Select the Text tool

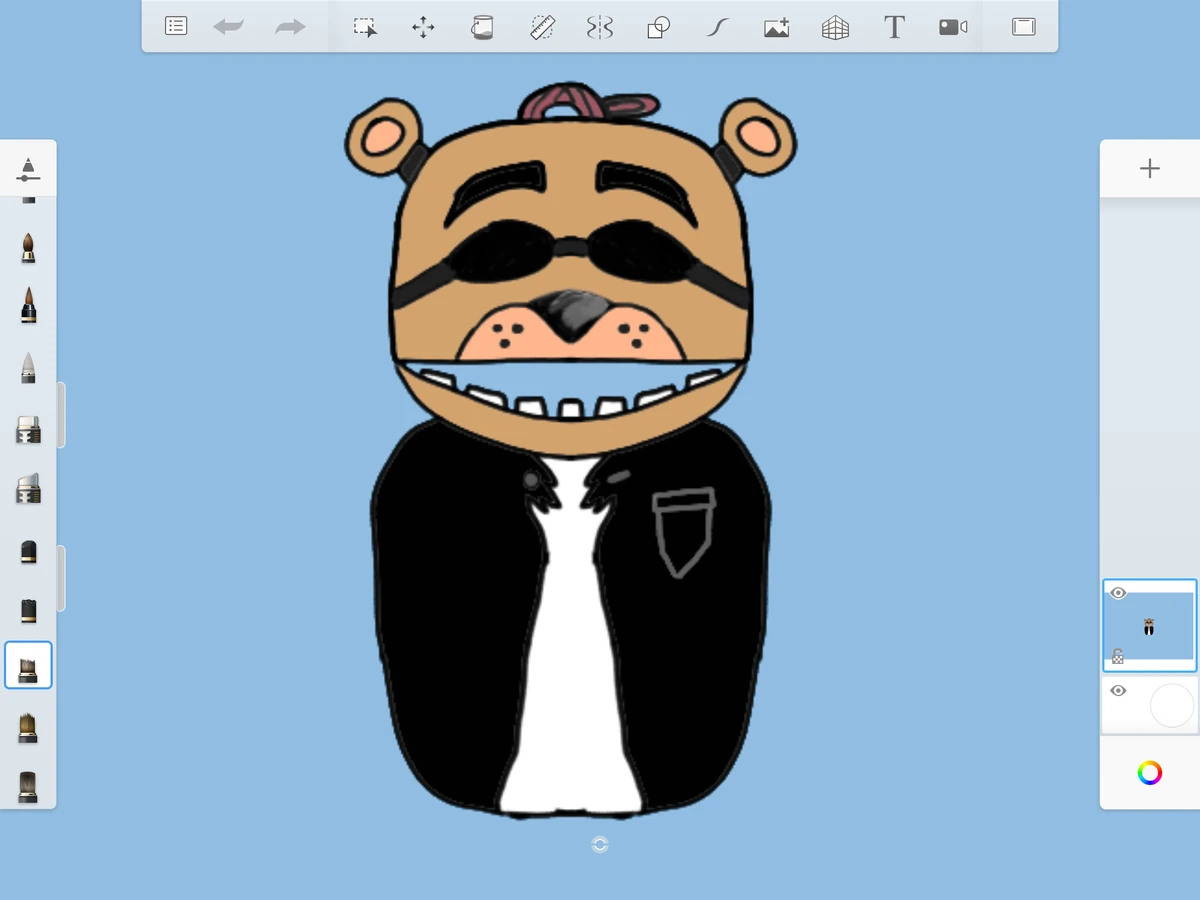point(893,27)
